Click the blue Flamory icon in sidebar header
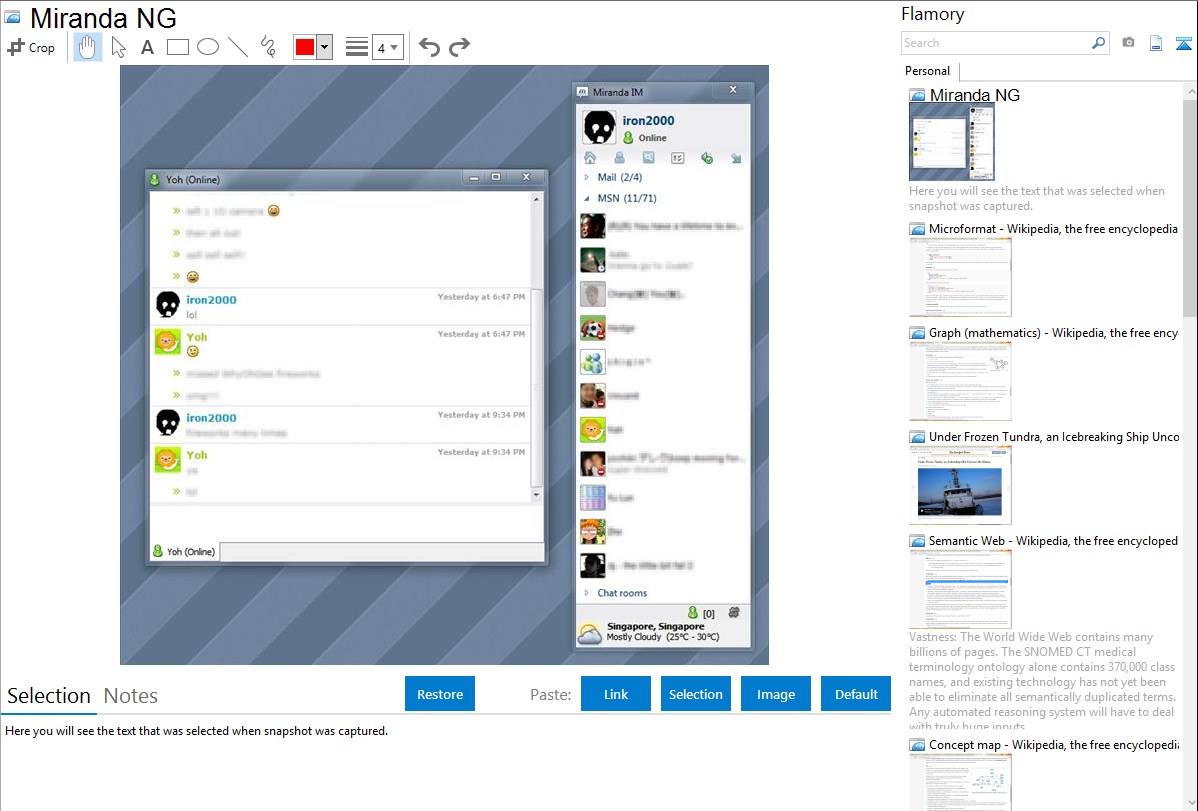 click(x=1183, y=43)
